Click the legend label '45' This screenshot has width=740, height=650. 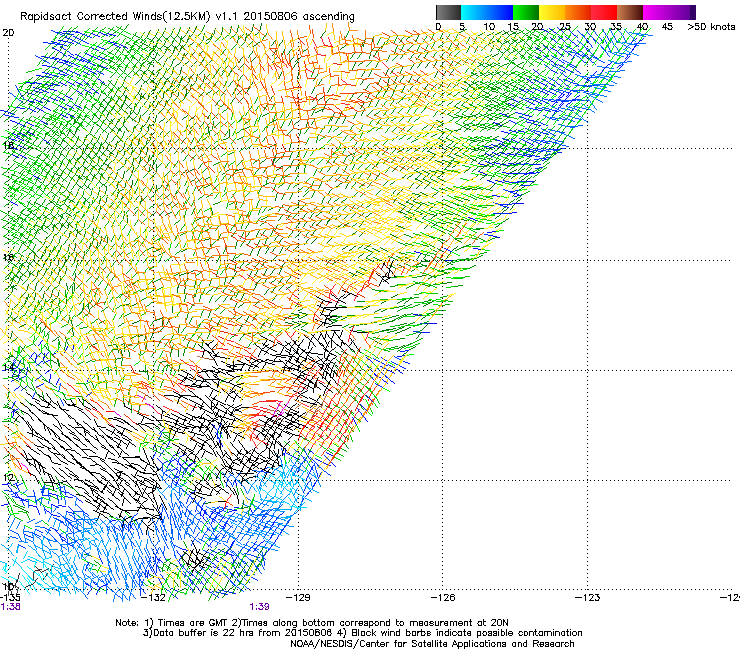(667, 27)
